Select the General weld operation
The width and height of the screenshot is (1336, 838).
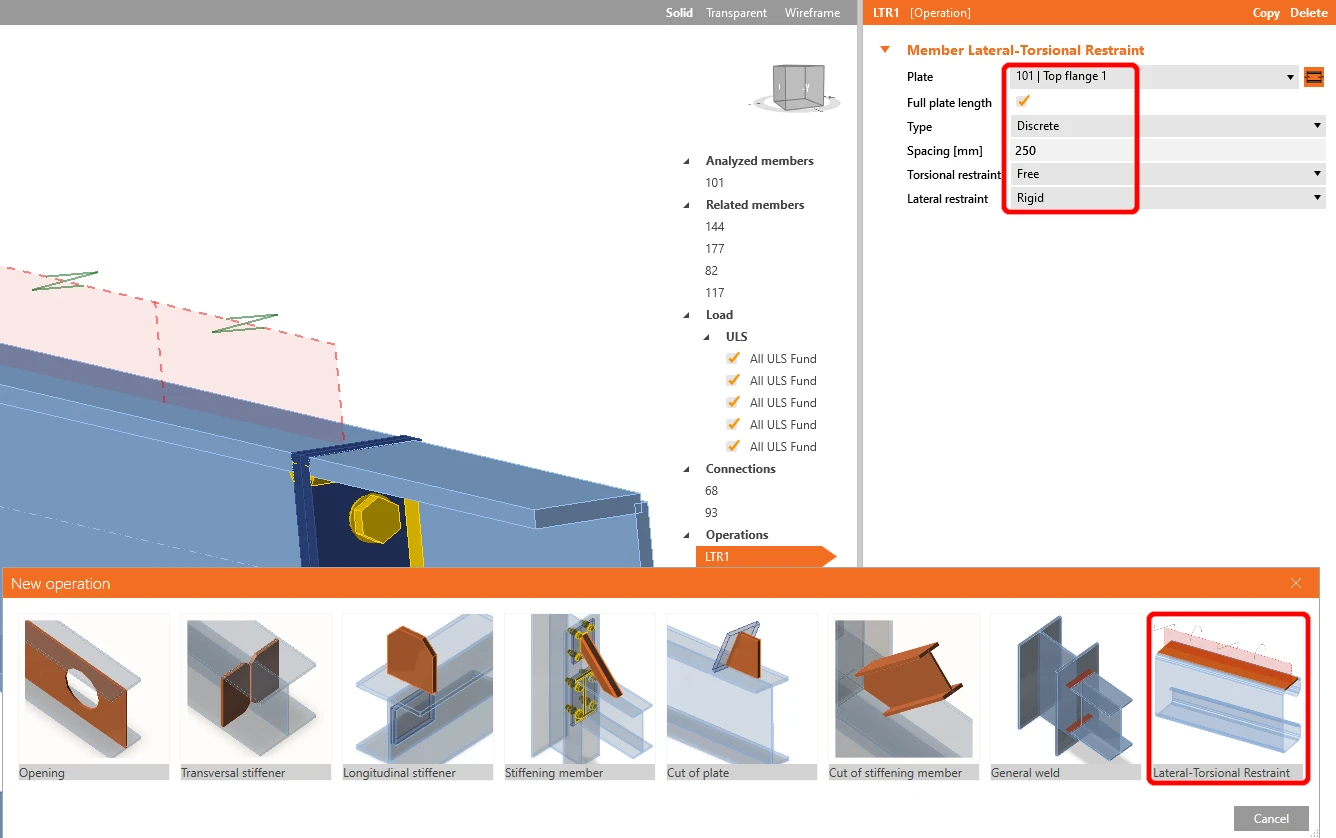(1065, 697)
